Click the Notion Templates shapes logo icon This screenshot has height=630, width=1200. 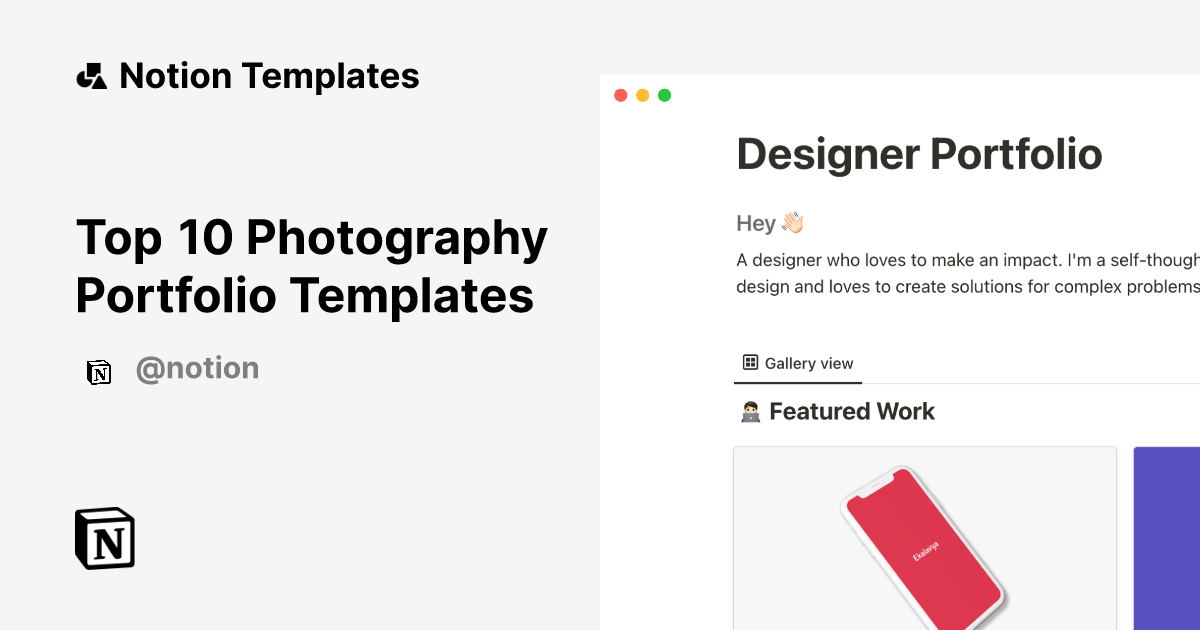point(91,76)
